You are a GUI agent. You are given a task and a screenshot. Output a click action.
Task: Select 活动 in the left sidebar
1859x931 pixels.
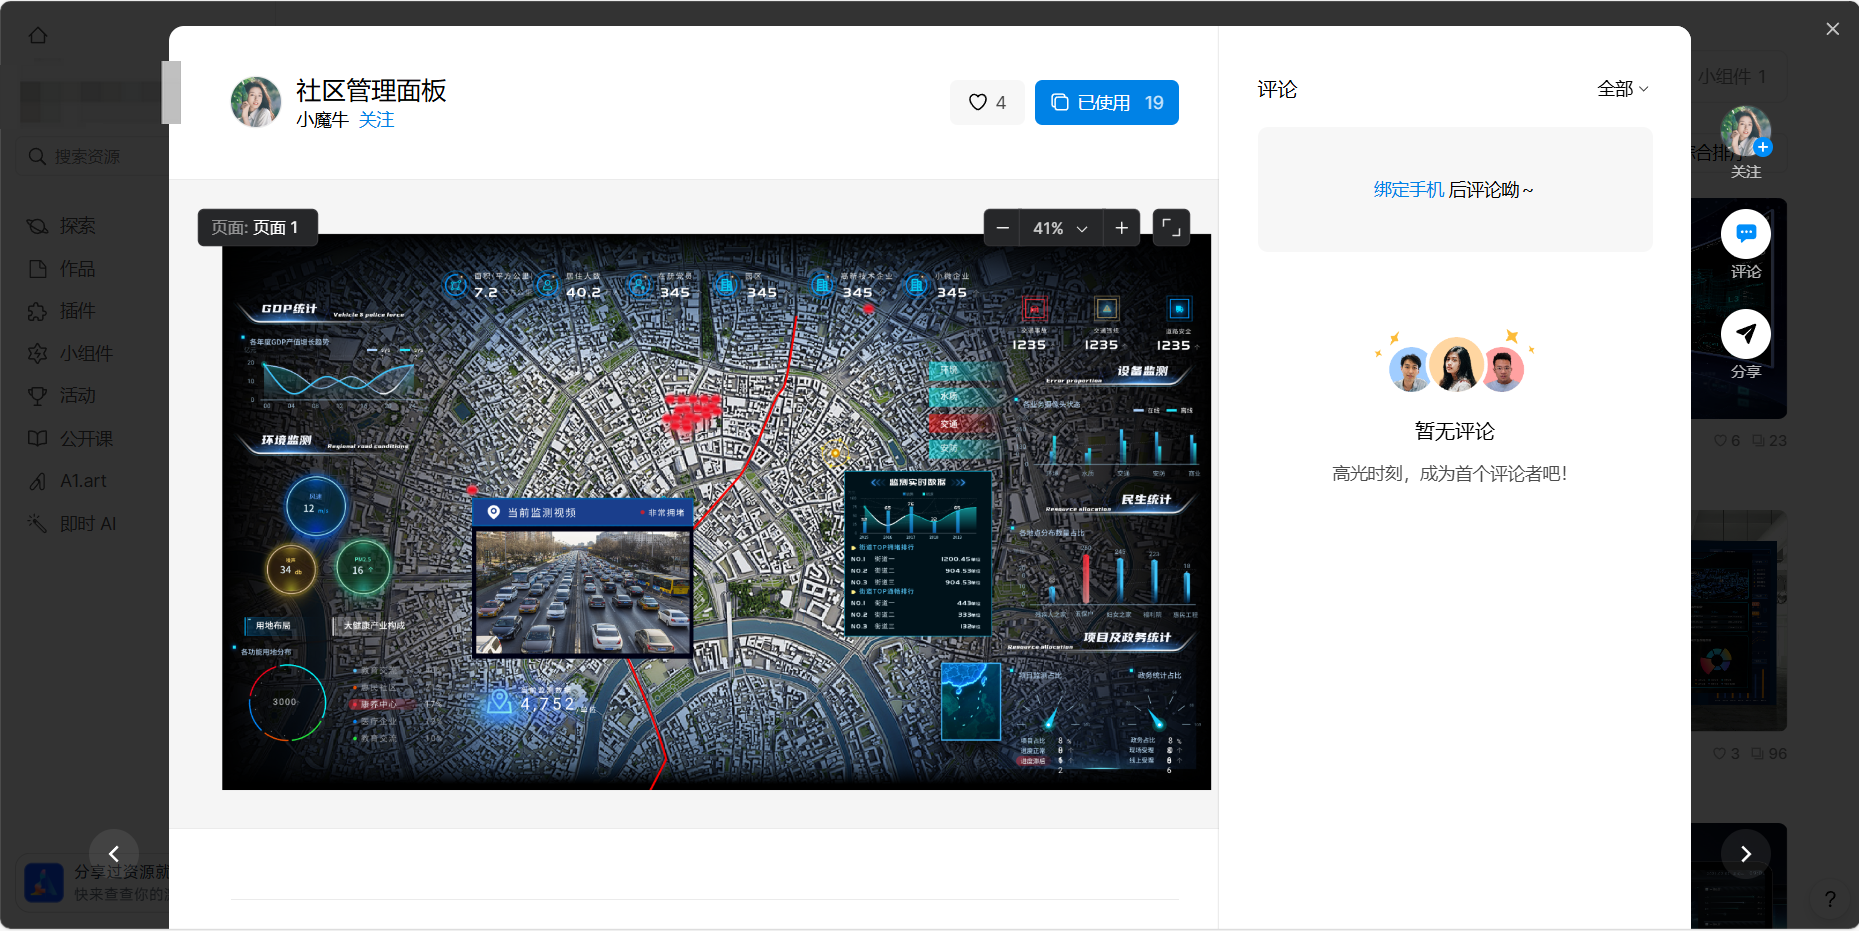tap(78, 396)
